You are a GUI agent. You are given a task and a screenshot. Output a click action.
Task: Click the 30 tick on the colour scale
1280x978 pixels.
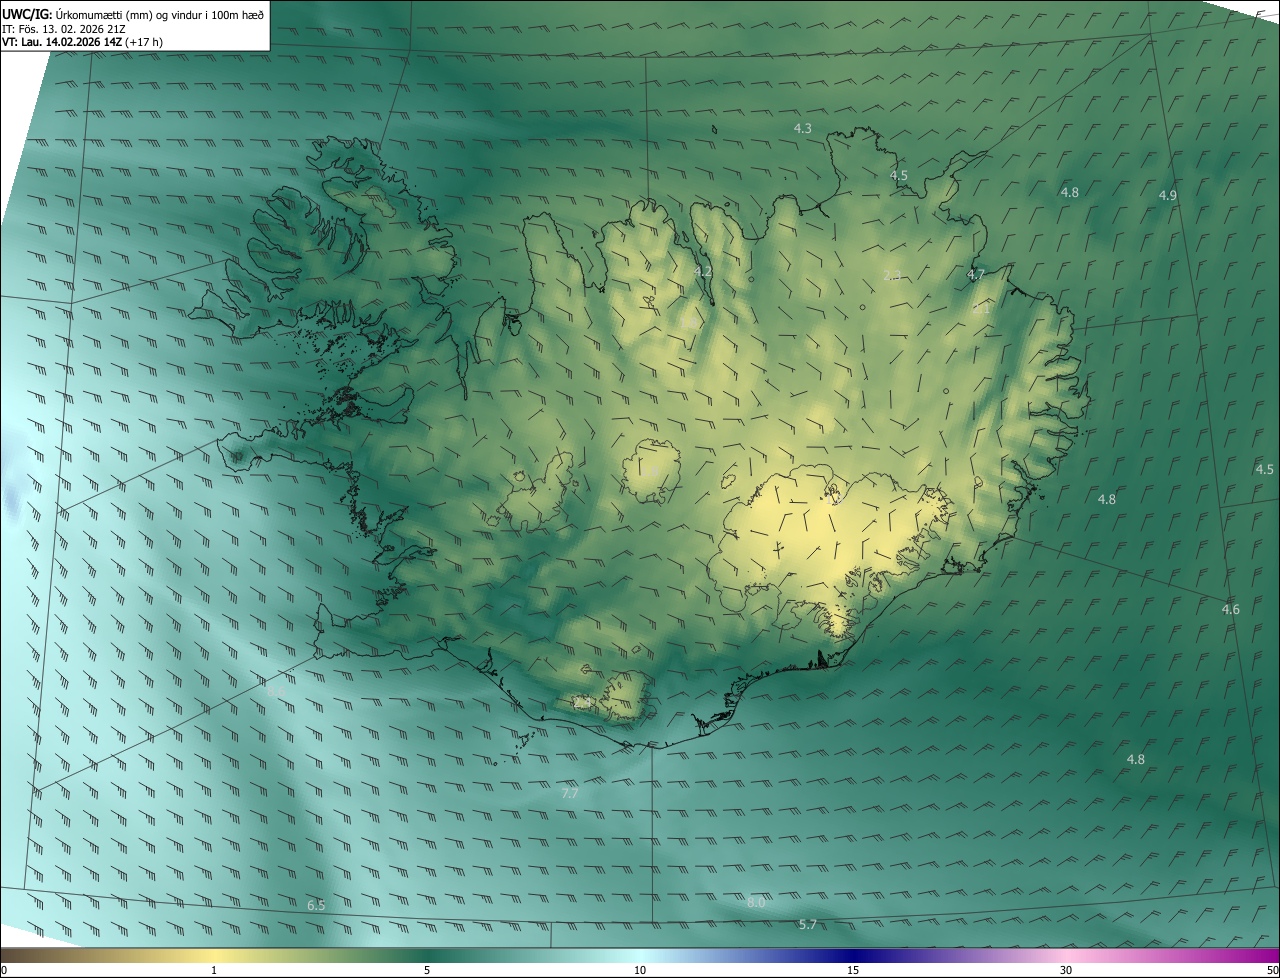1066,970
